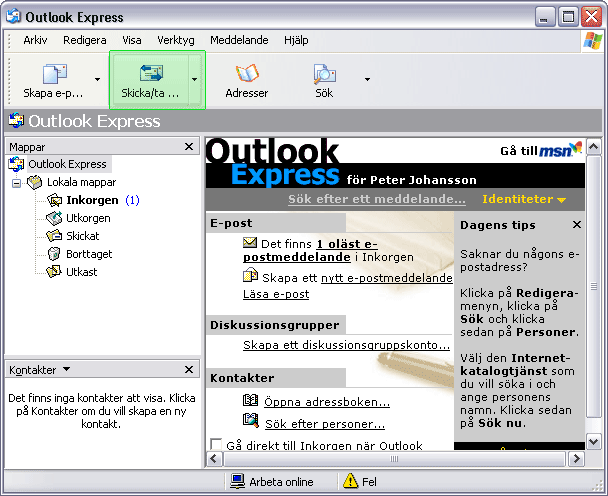This screenshot has height=496, width=608.
Task: Click the Skicka/ta emot toolbar icon
Action: click(x=150, y=73)
